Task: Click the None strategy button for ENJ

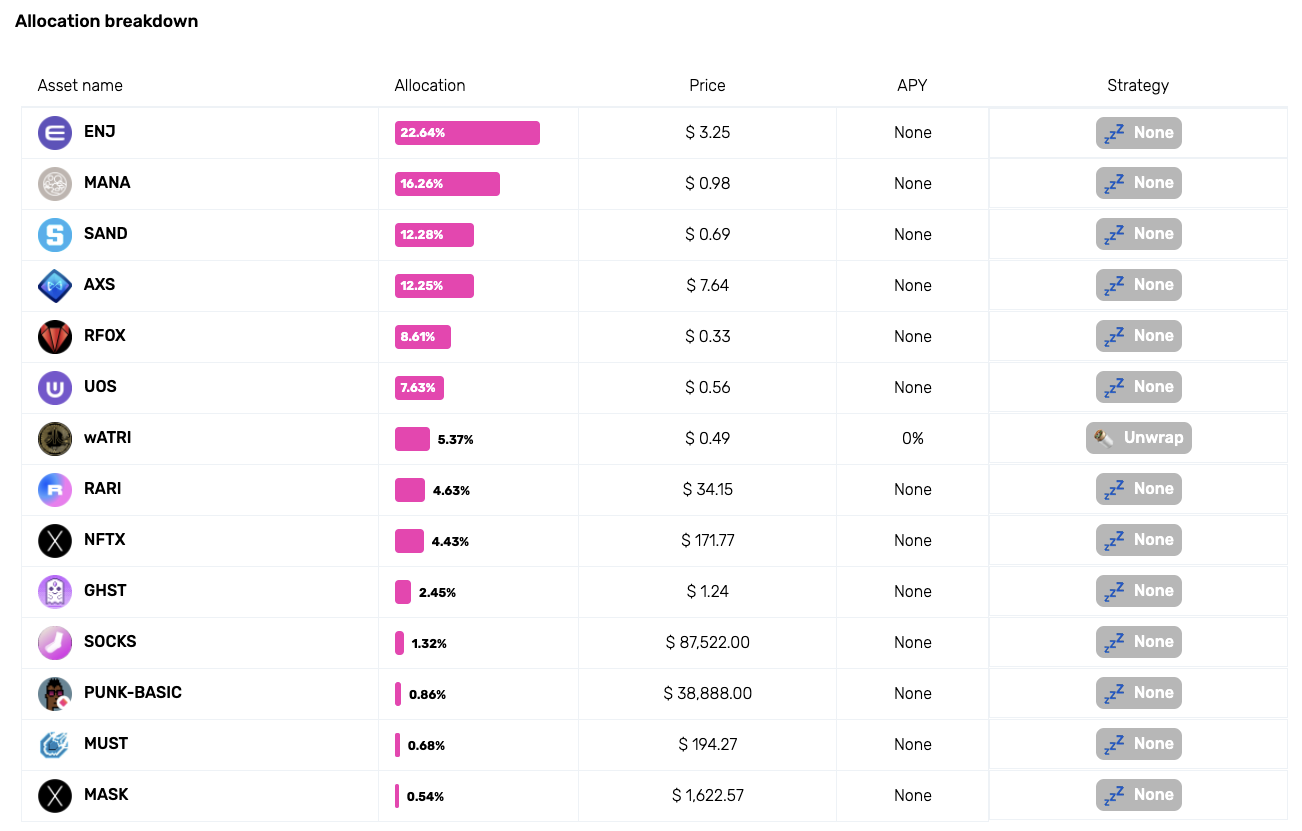Action: (x=1138, y=133)
